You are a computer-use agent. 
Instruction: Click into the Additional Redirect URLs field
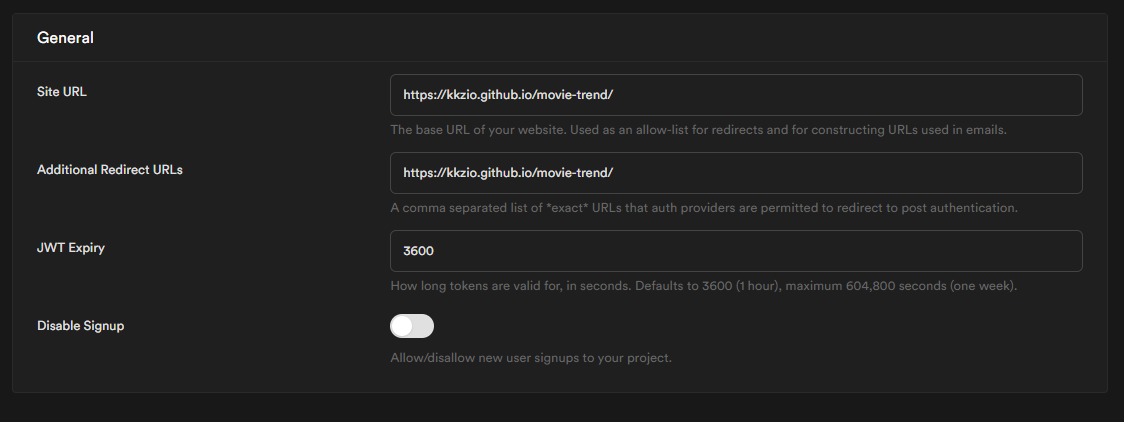(x=736, y=173)
